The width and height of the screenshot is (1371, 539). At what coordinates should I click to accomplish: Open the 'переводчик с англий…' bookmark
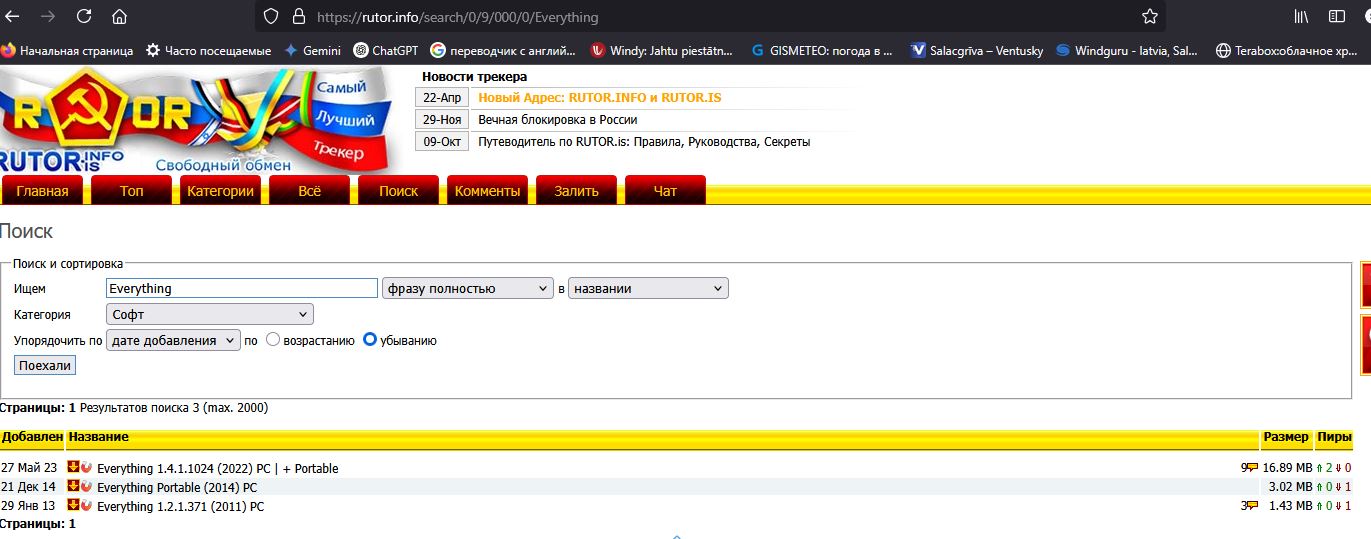[x=503, y=50]
